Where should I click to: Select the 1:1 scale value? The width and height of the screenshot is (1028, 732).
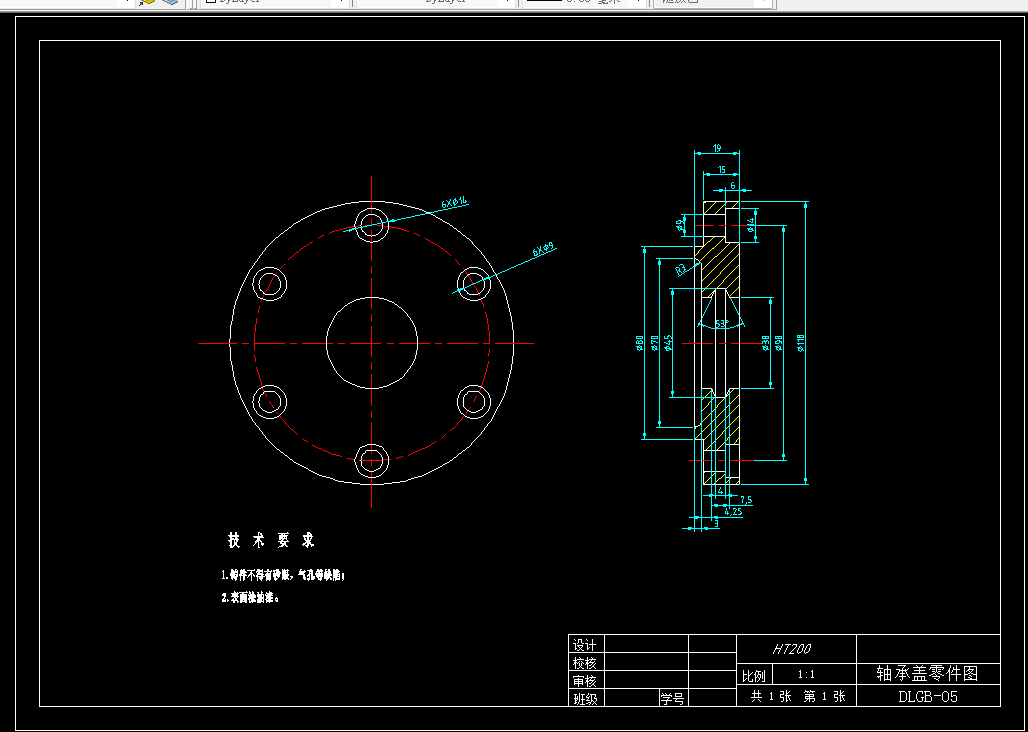806,674
